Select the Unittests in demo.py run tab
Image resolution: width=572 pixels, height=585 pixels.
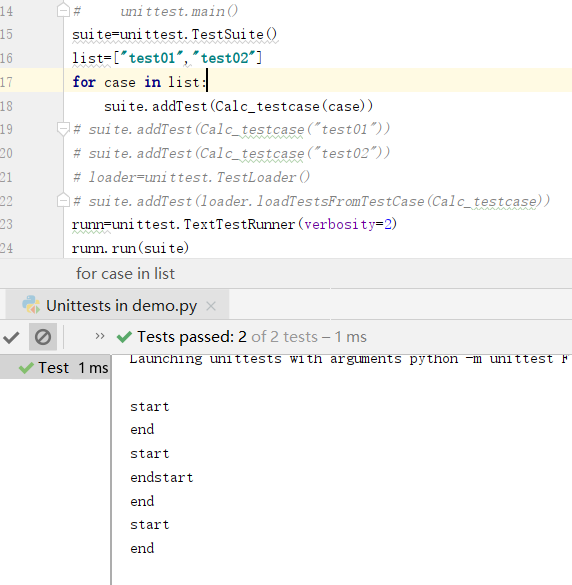pyautogui.click(x=118, y=306)
